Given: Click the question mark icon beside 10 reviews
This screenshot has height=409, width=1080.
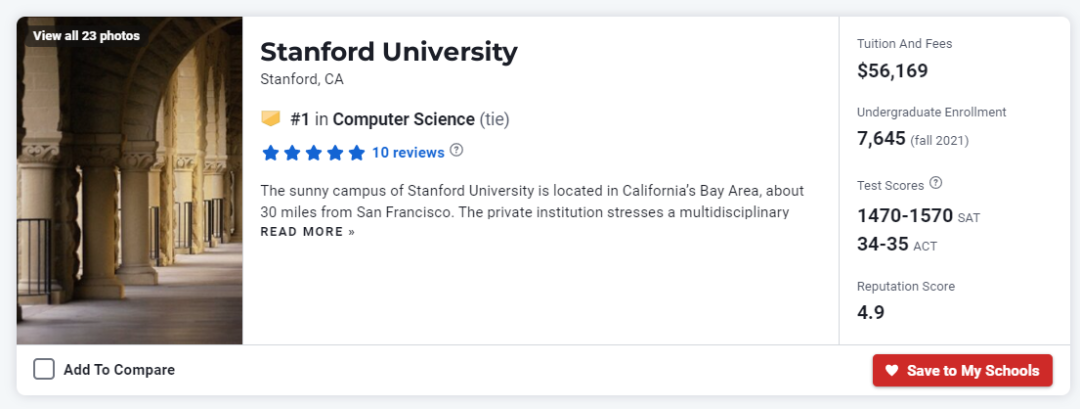Looking at the screenshot, I should (456, 150).
